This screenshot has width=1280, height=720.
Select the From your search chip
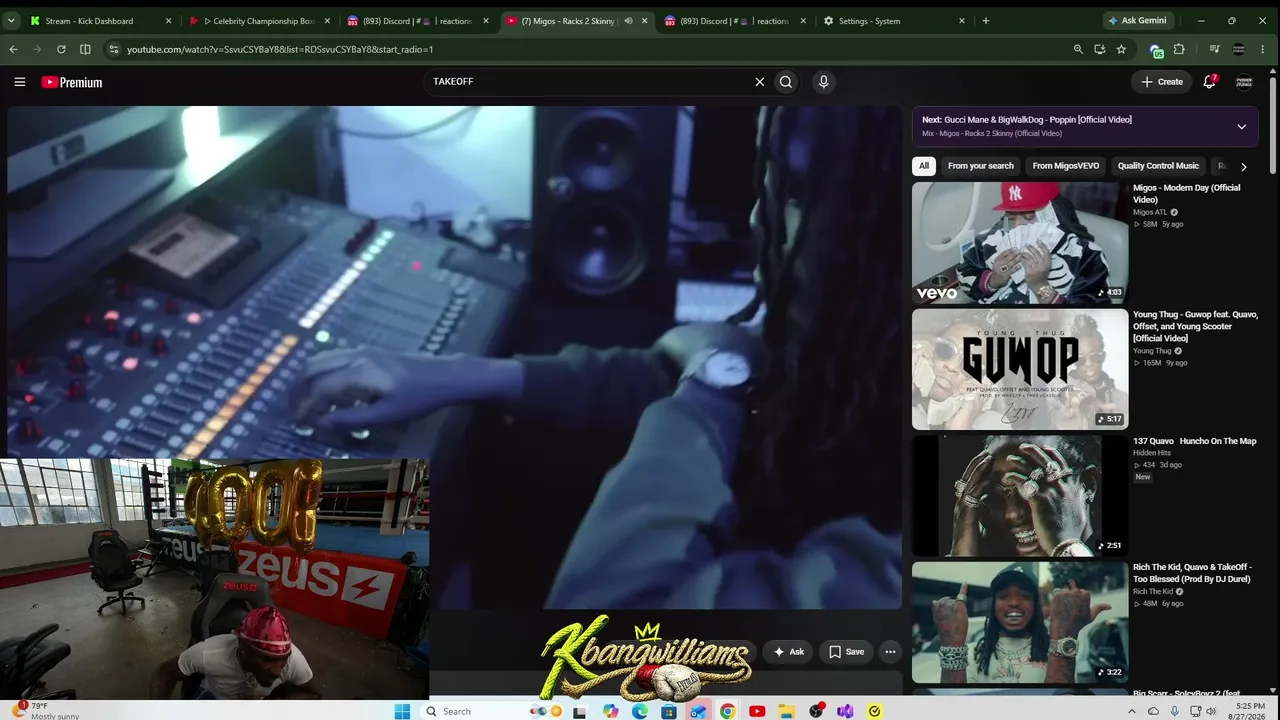coord(981,166)
